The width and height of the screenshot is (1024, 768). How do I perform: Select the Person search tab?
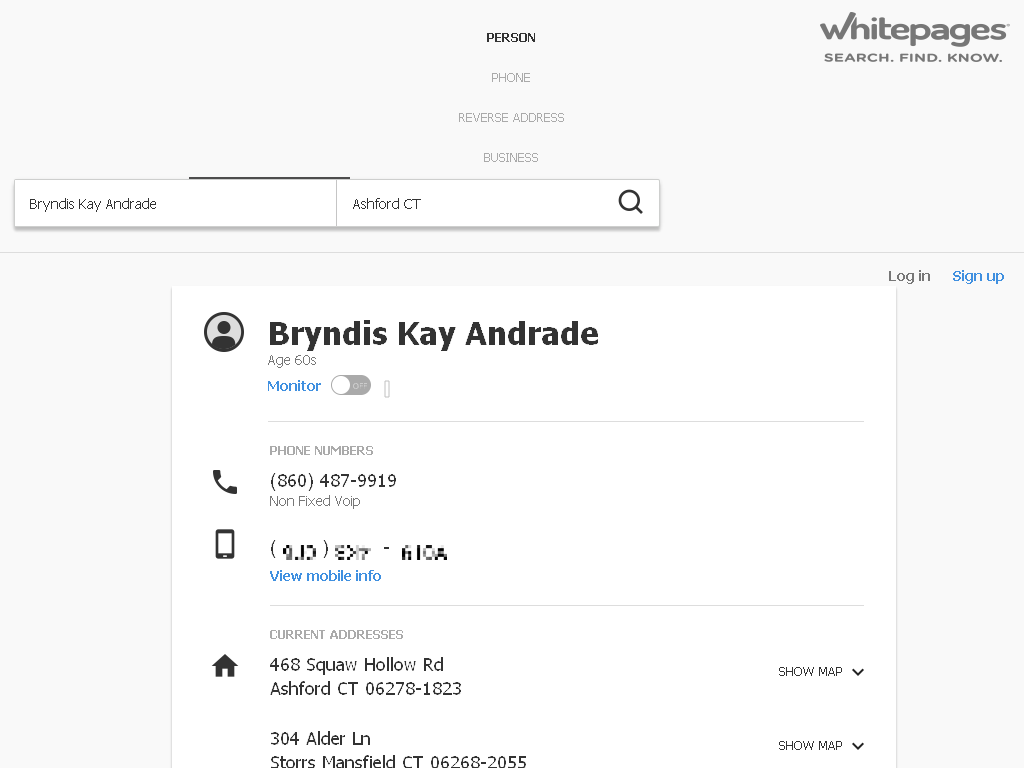point(511,38)
